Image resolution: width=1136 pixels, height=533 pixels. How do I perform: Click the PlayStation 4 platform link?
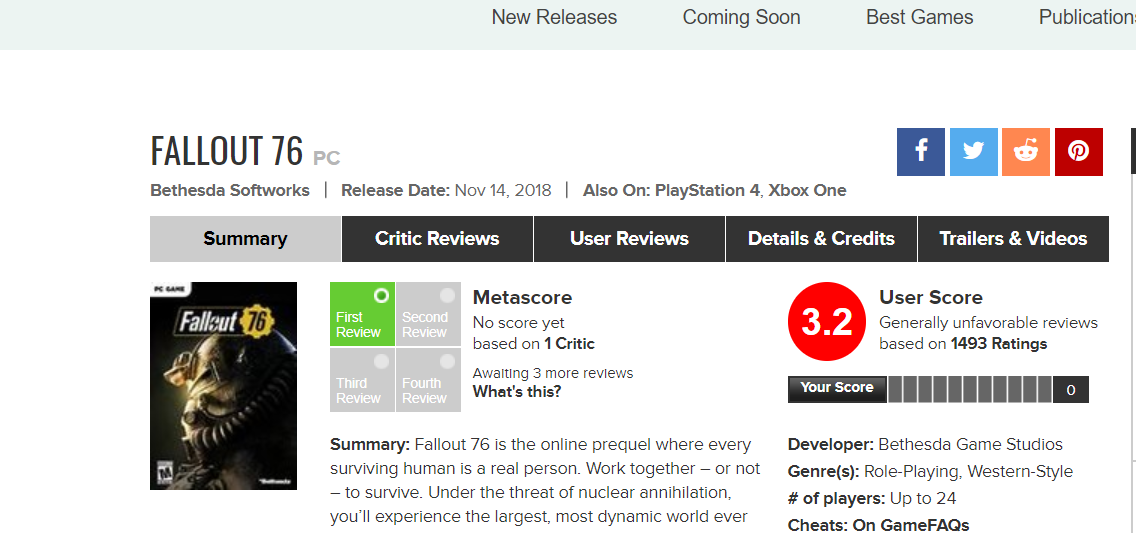(x=707, y=190)
